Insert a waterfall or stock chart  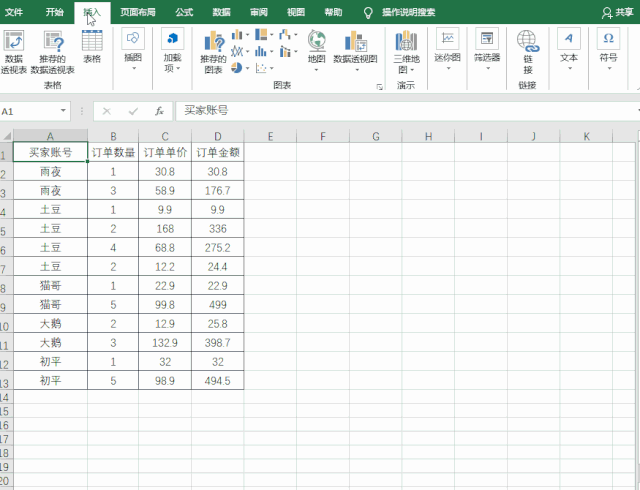(x=288, y=35)
